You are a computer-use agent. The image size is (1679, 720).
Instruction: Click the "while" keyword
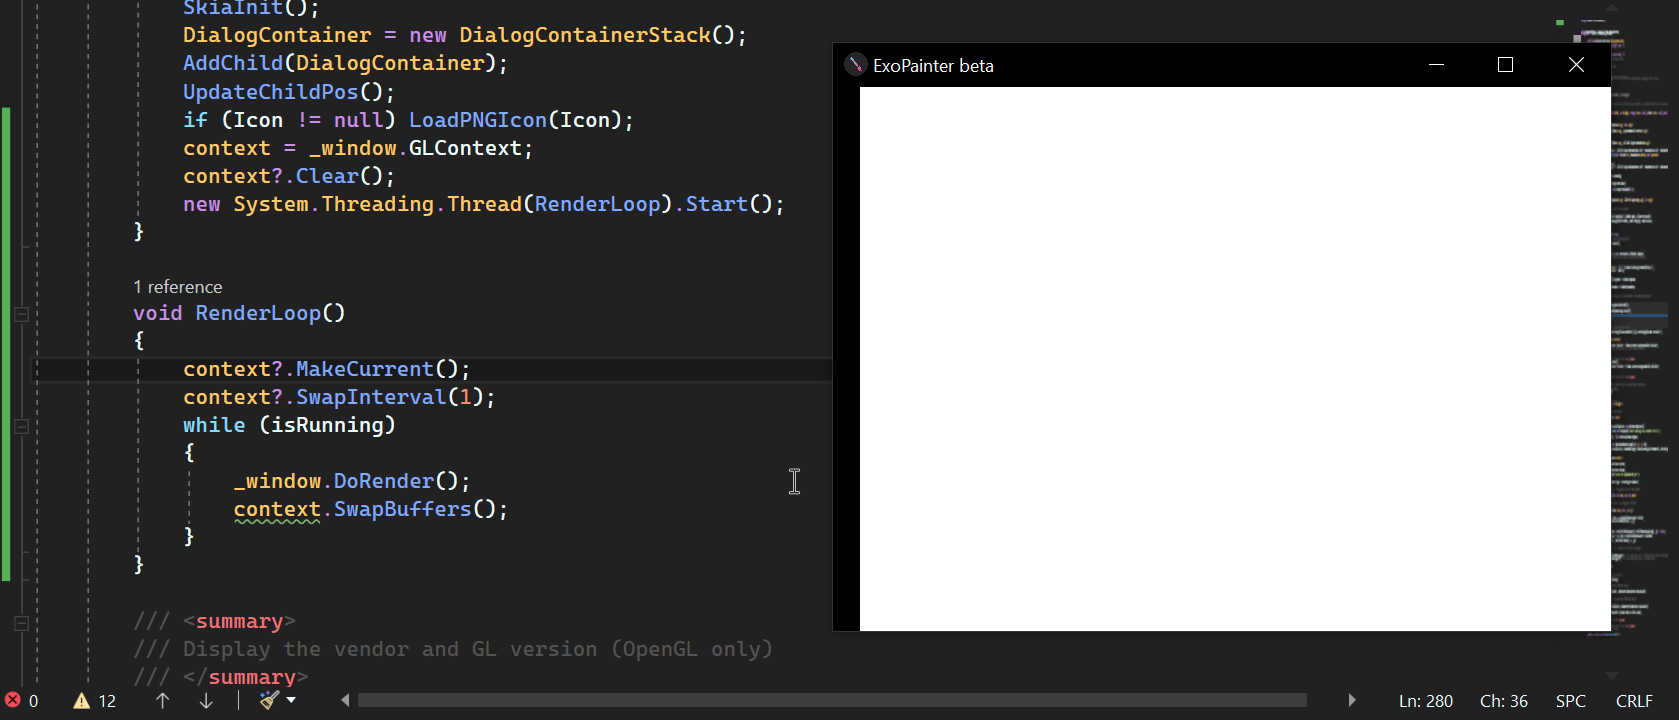click(214, 425)
